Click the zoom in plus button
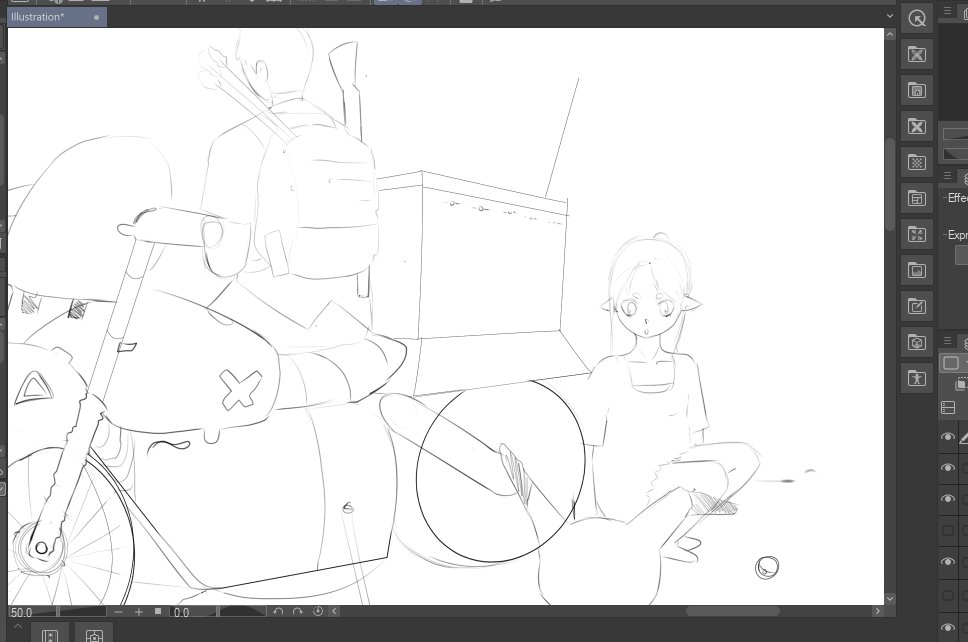This screenshot has height=642, width=968. pos(139,612)
